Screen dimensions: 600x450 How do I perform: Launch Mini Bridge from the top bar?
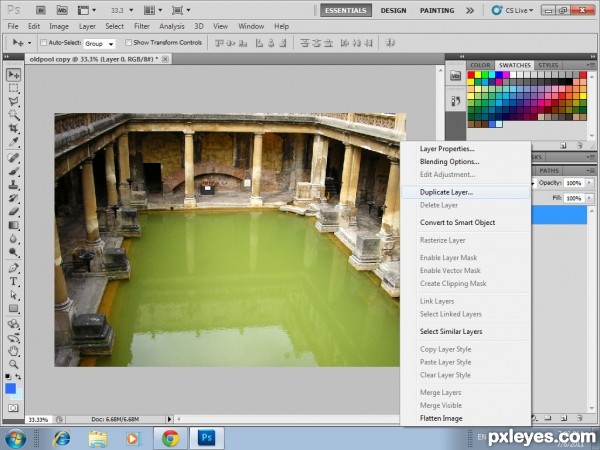(x=62, y=10)
